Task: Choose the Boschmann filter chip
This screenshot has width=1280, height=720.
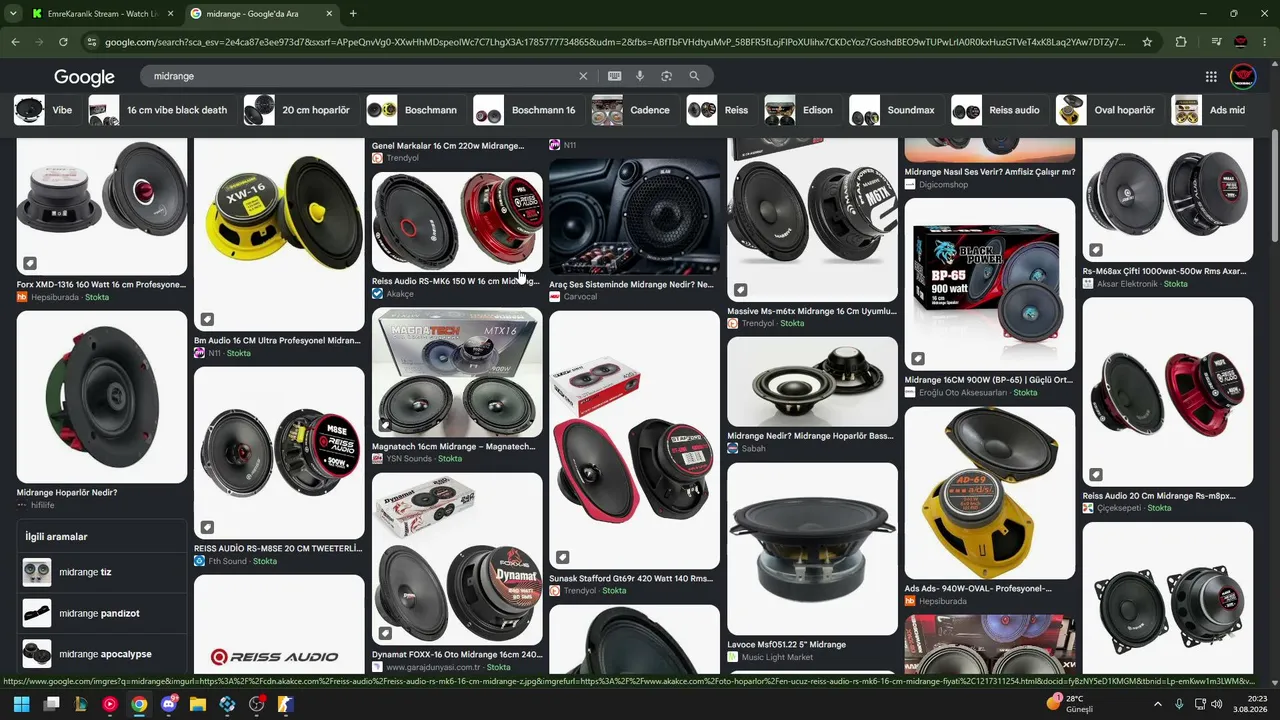Action: (x=415, y=110)
